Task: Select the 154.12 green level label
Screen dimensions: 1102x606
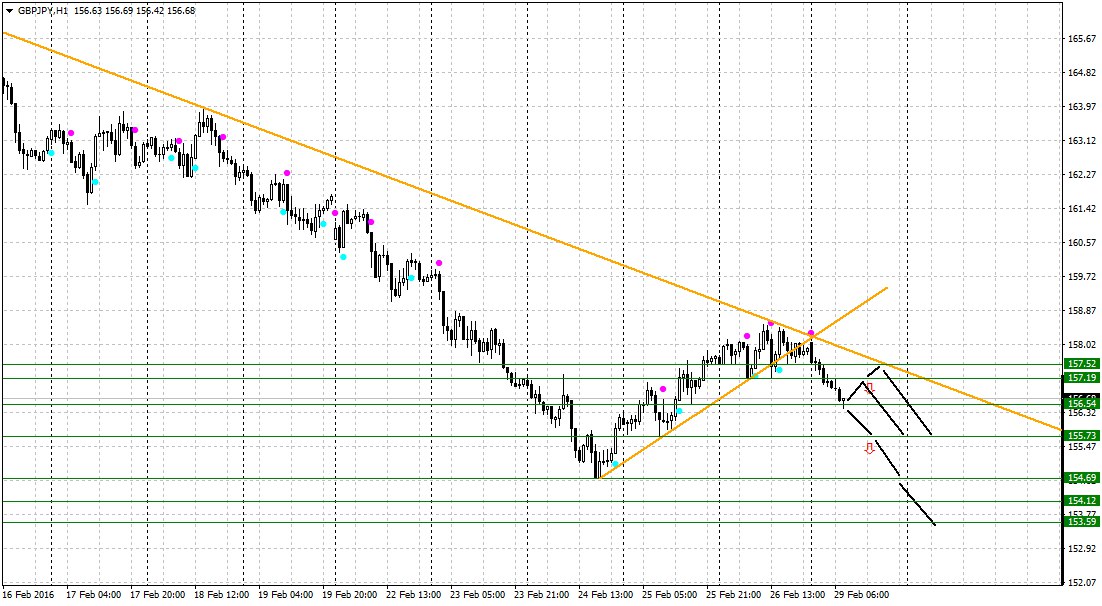Action: pyautogui.click(x=1082, y=501)
